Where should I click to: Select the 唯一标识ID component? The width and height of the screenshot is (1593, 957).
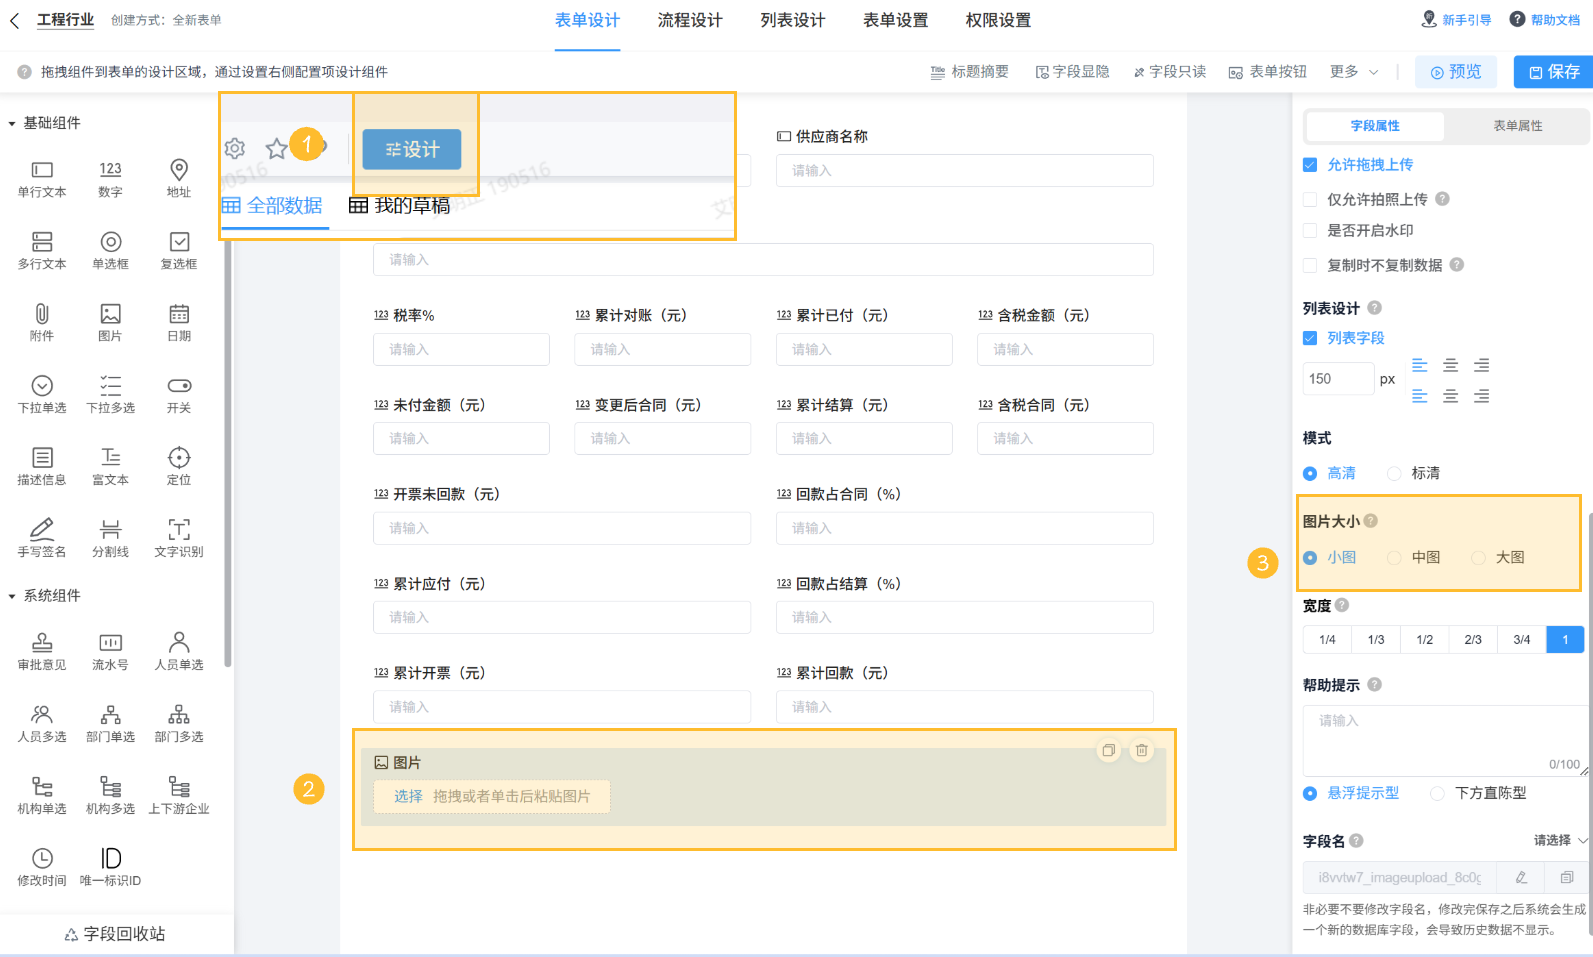tap(110, 866)
